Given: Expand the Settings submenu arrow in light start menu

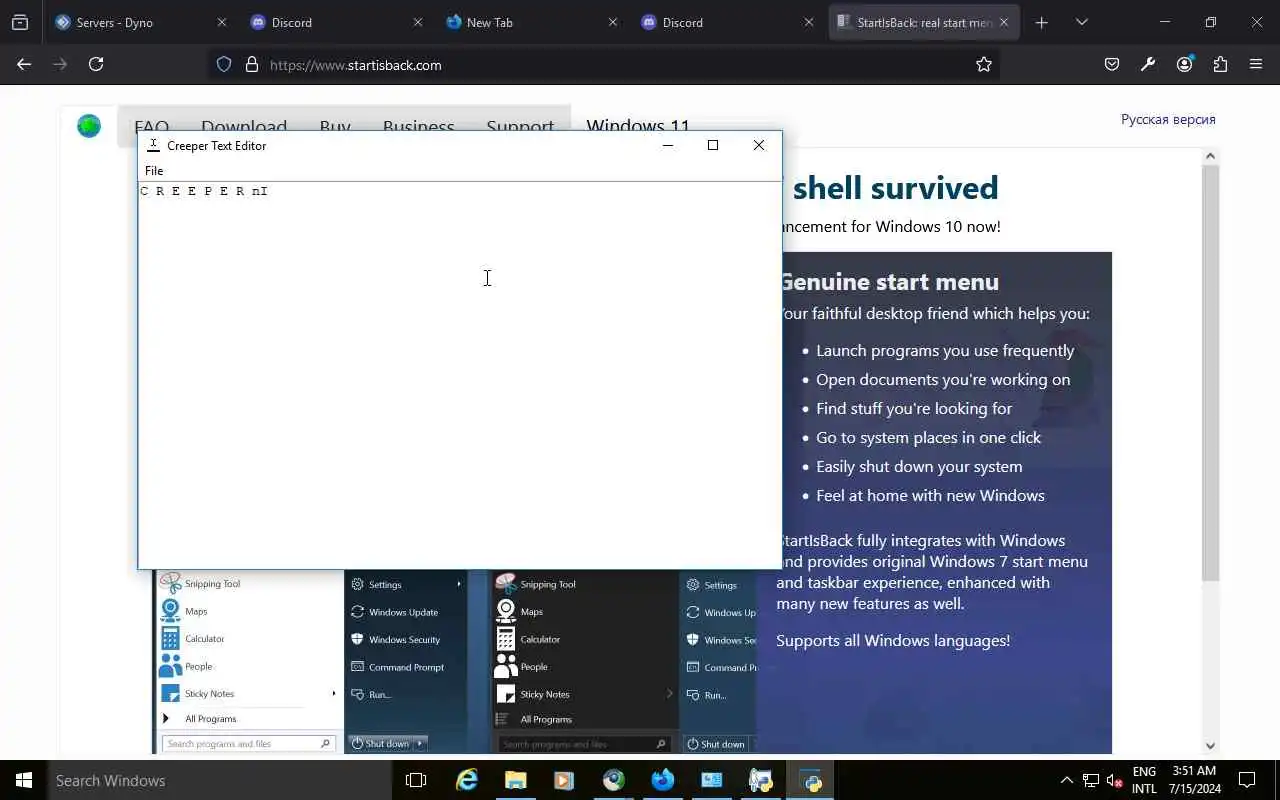Looking at the screenshot, I should (459, 584).
